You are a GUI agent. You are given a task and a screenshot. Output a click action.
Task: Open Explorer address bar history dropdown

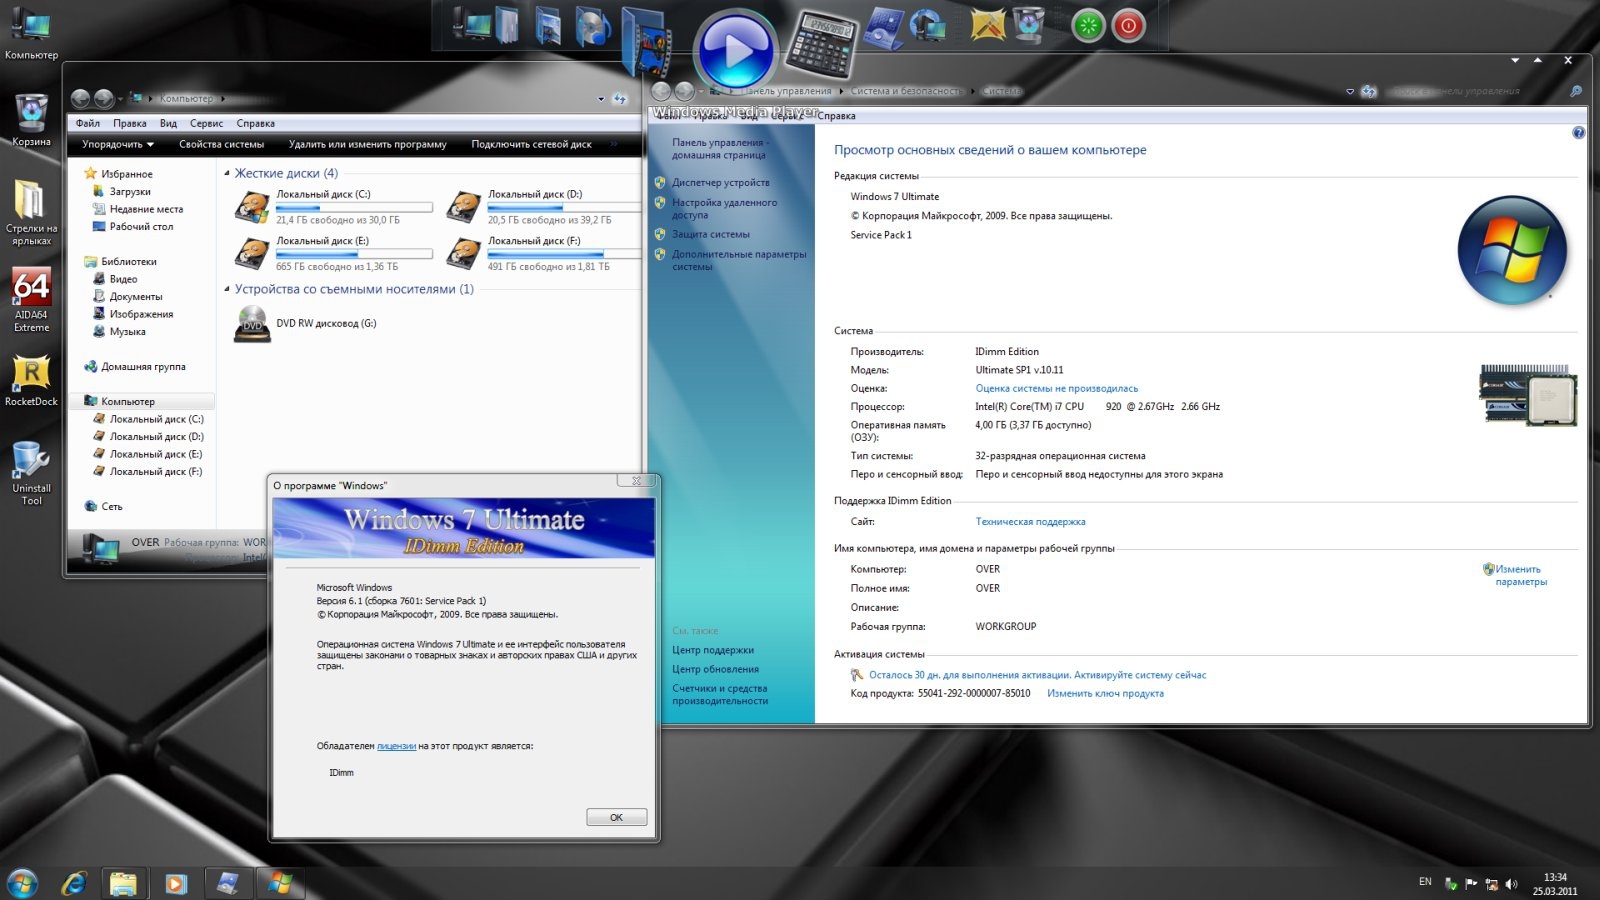click(601, 99)
